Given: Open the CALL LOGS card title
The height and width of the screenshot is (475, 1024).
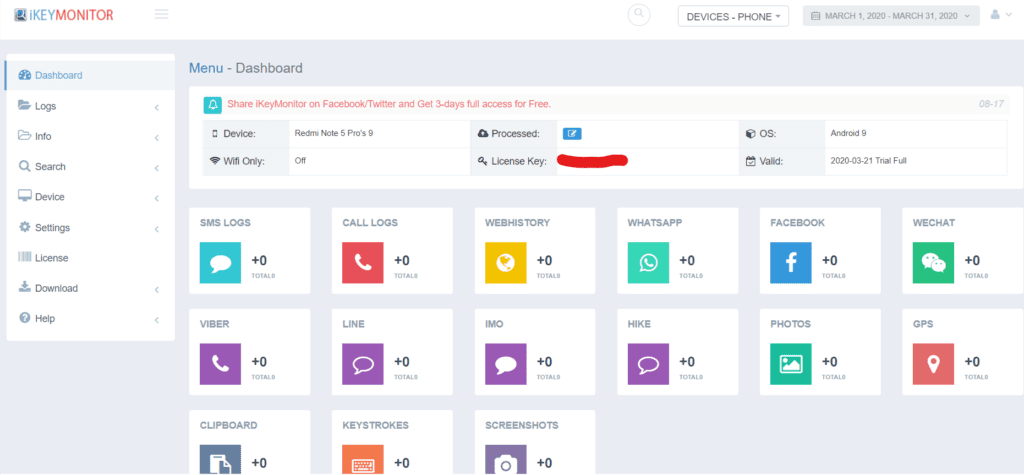Looking at the screenshot, I should (370, 223).
